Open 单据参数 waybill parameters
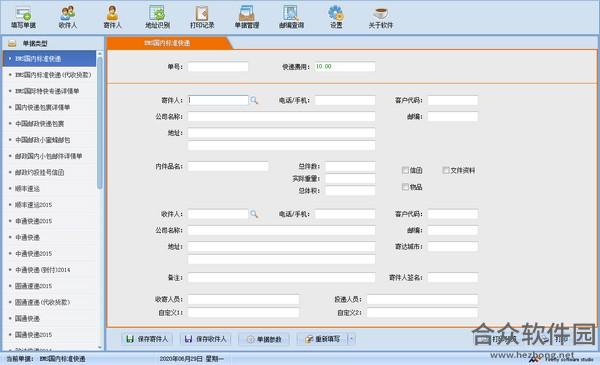 click(264, 339)
